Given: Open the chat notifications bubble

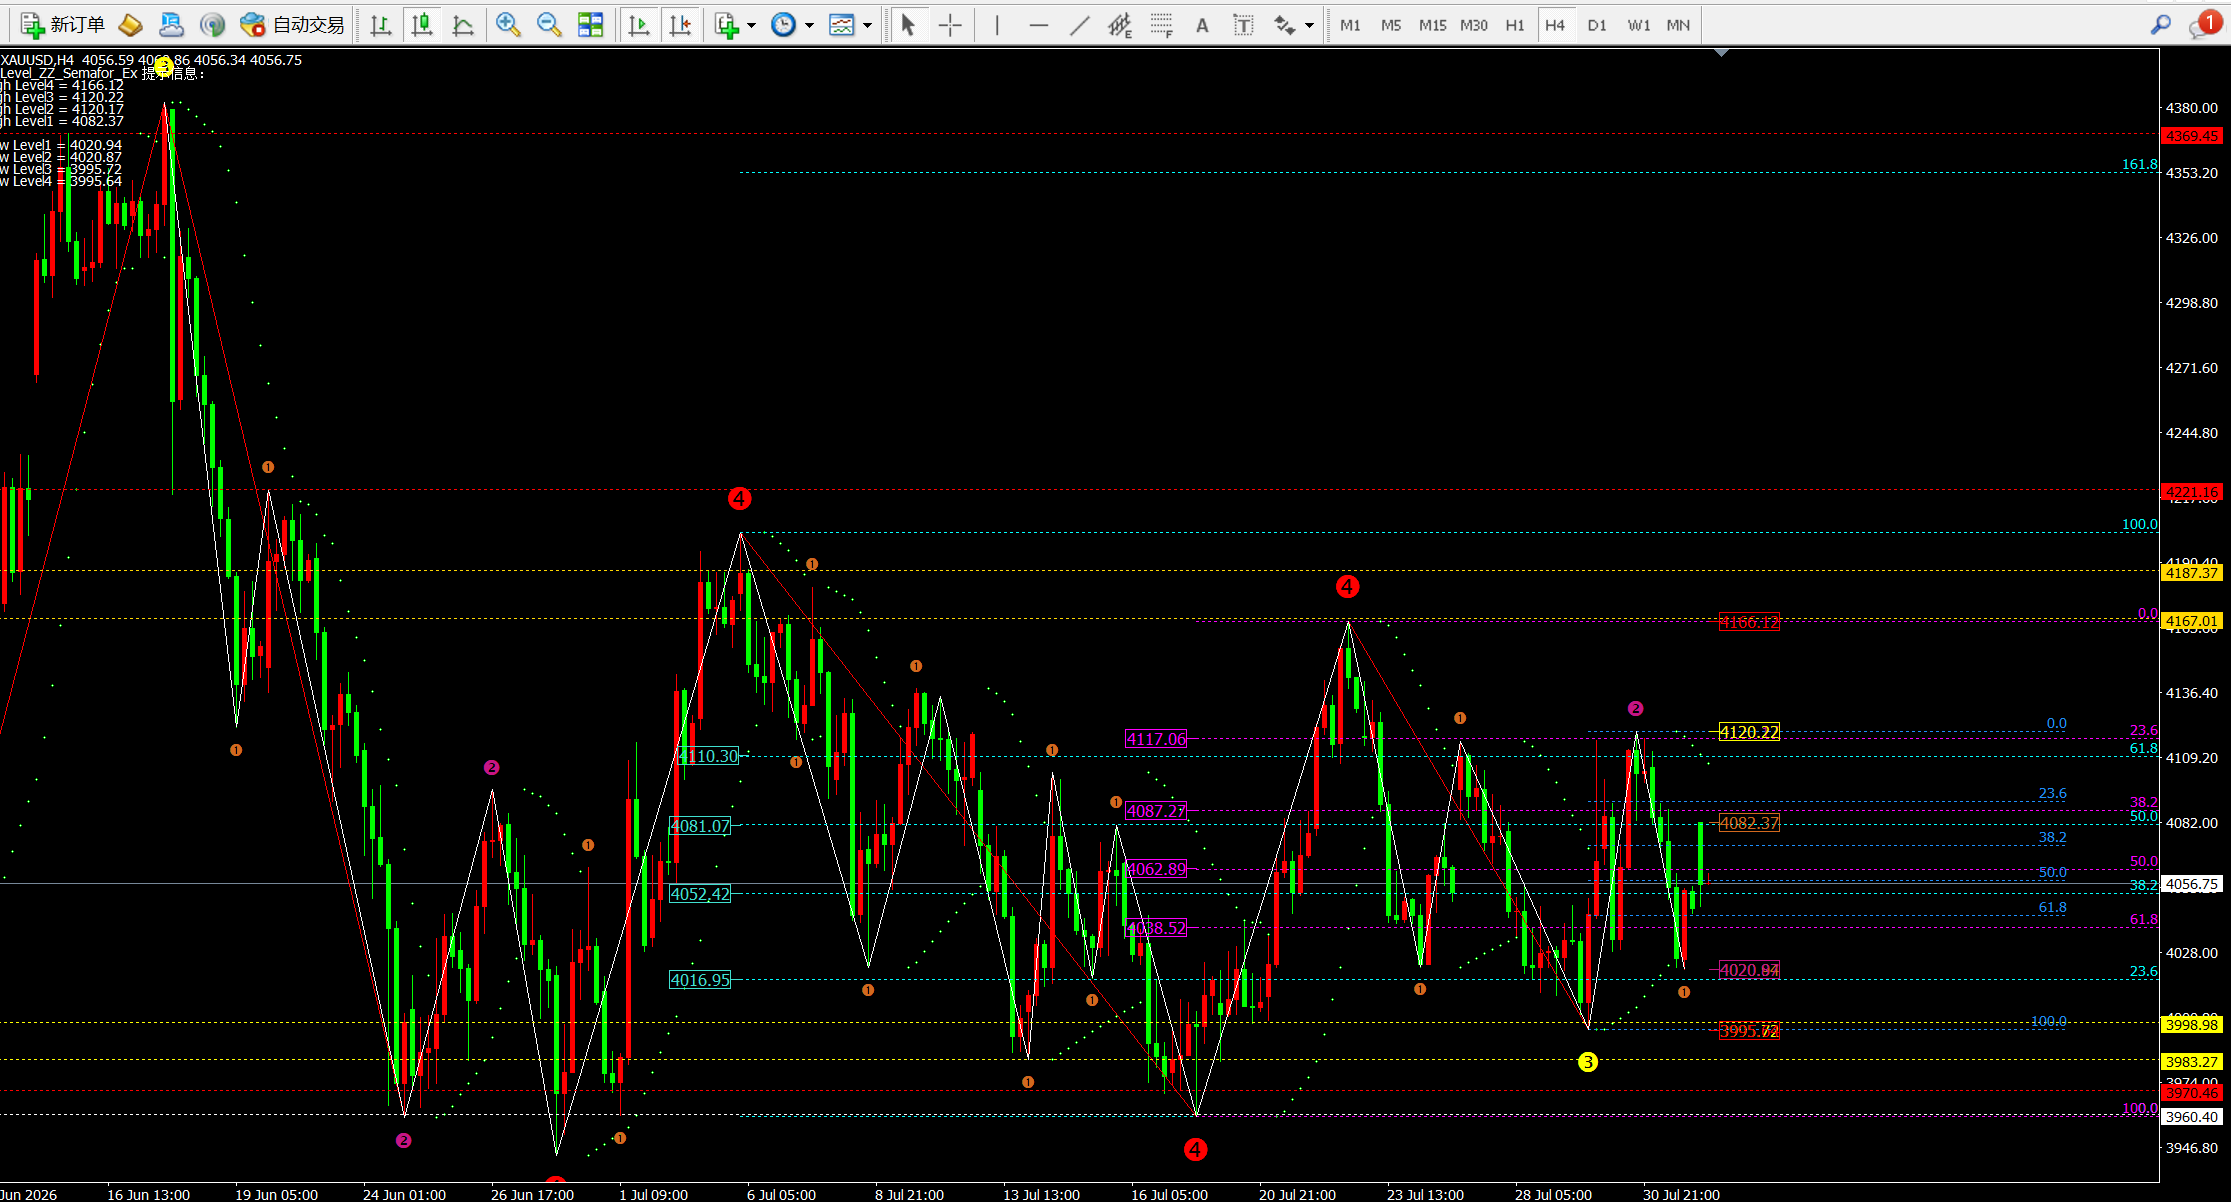Looking at the screenshot, I should [x=2203, y=25].
